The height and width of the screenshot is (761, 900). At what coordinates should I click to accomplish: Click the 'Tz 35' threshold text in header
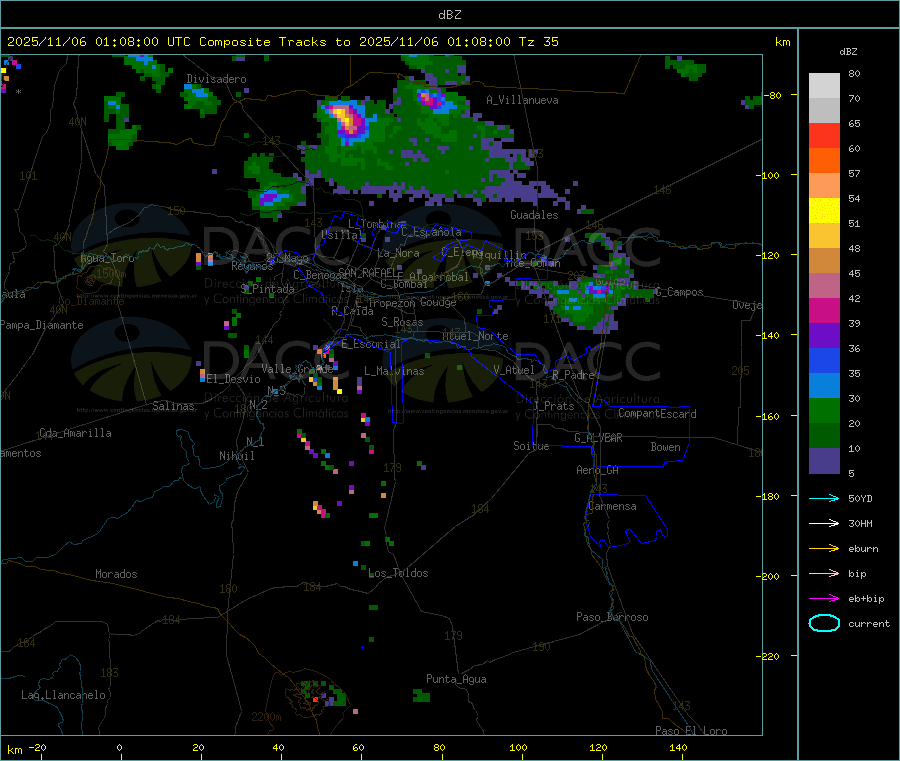pos(538,42)
